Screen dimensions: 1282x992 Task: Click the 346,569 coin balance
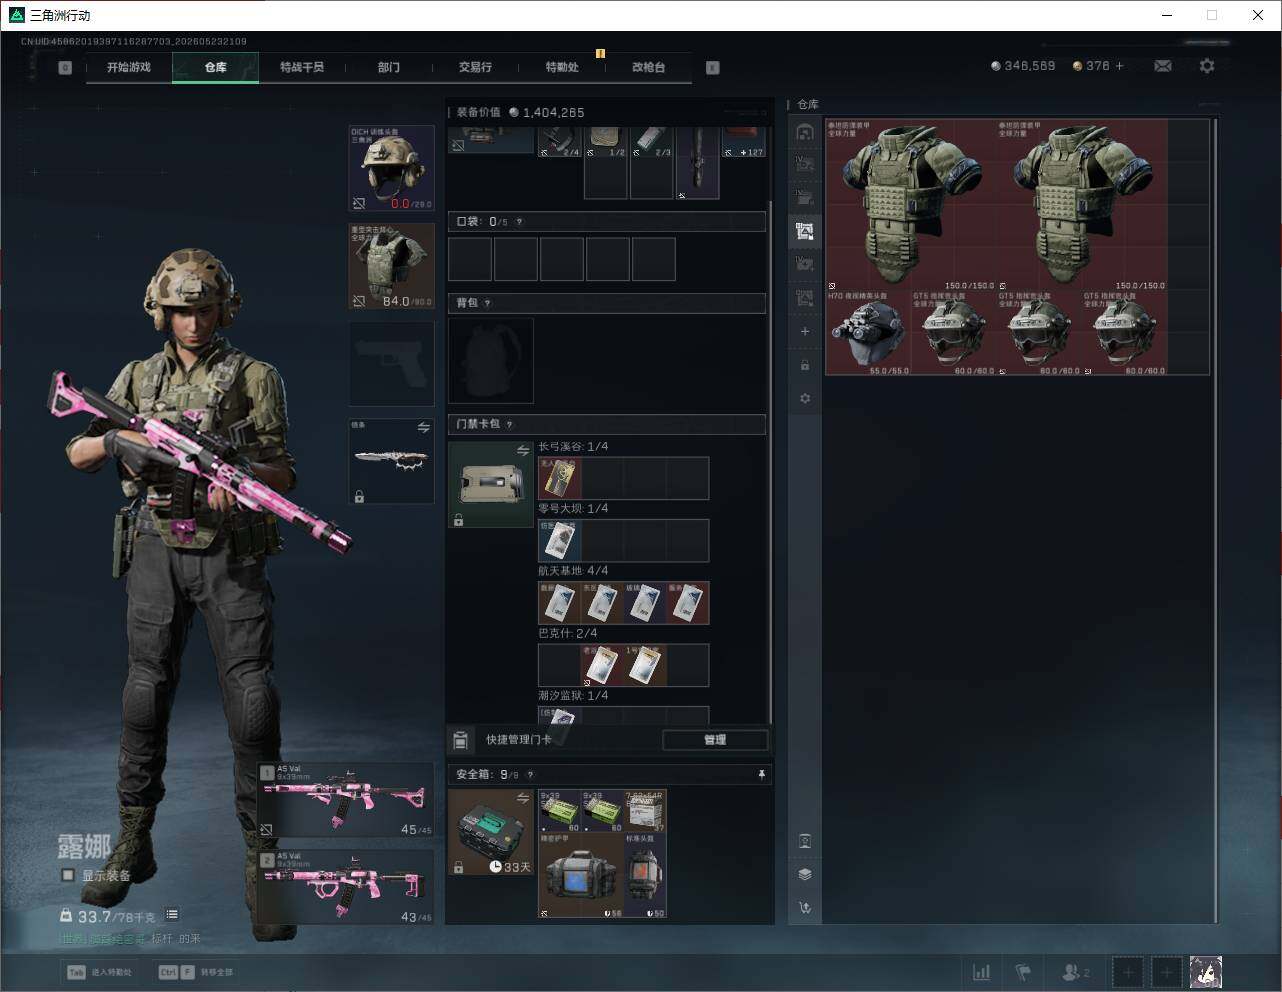point(1023,66)
